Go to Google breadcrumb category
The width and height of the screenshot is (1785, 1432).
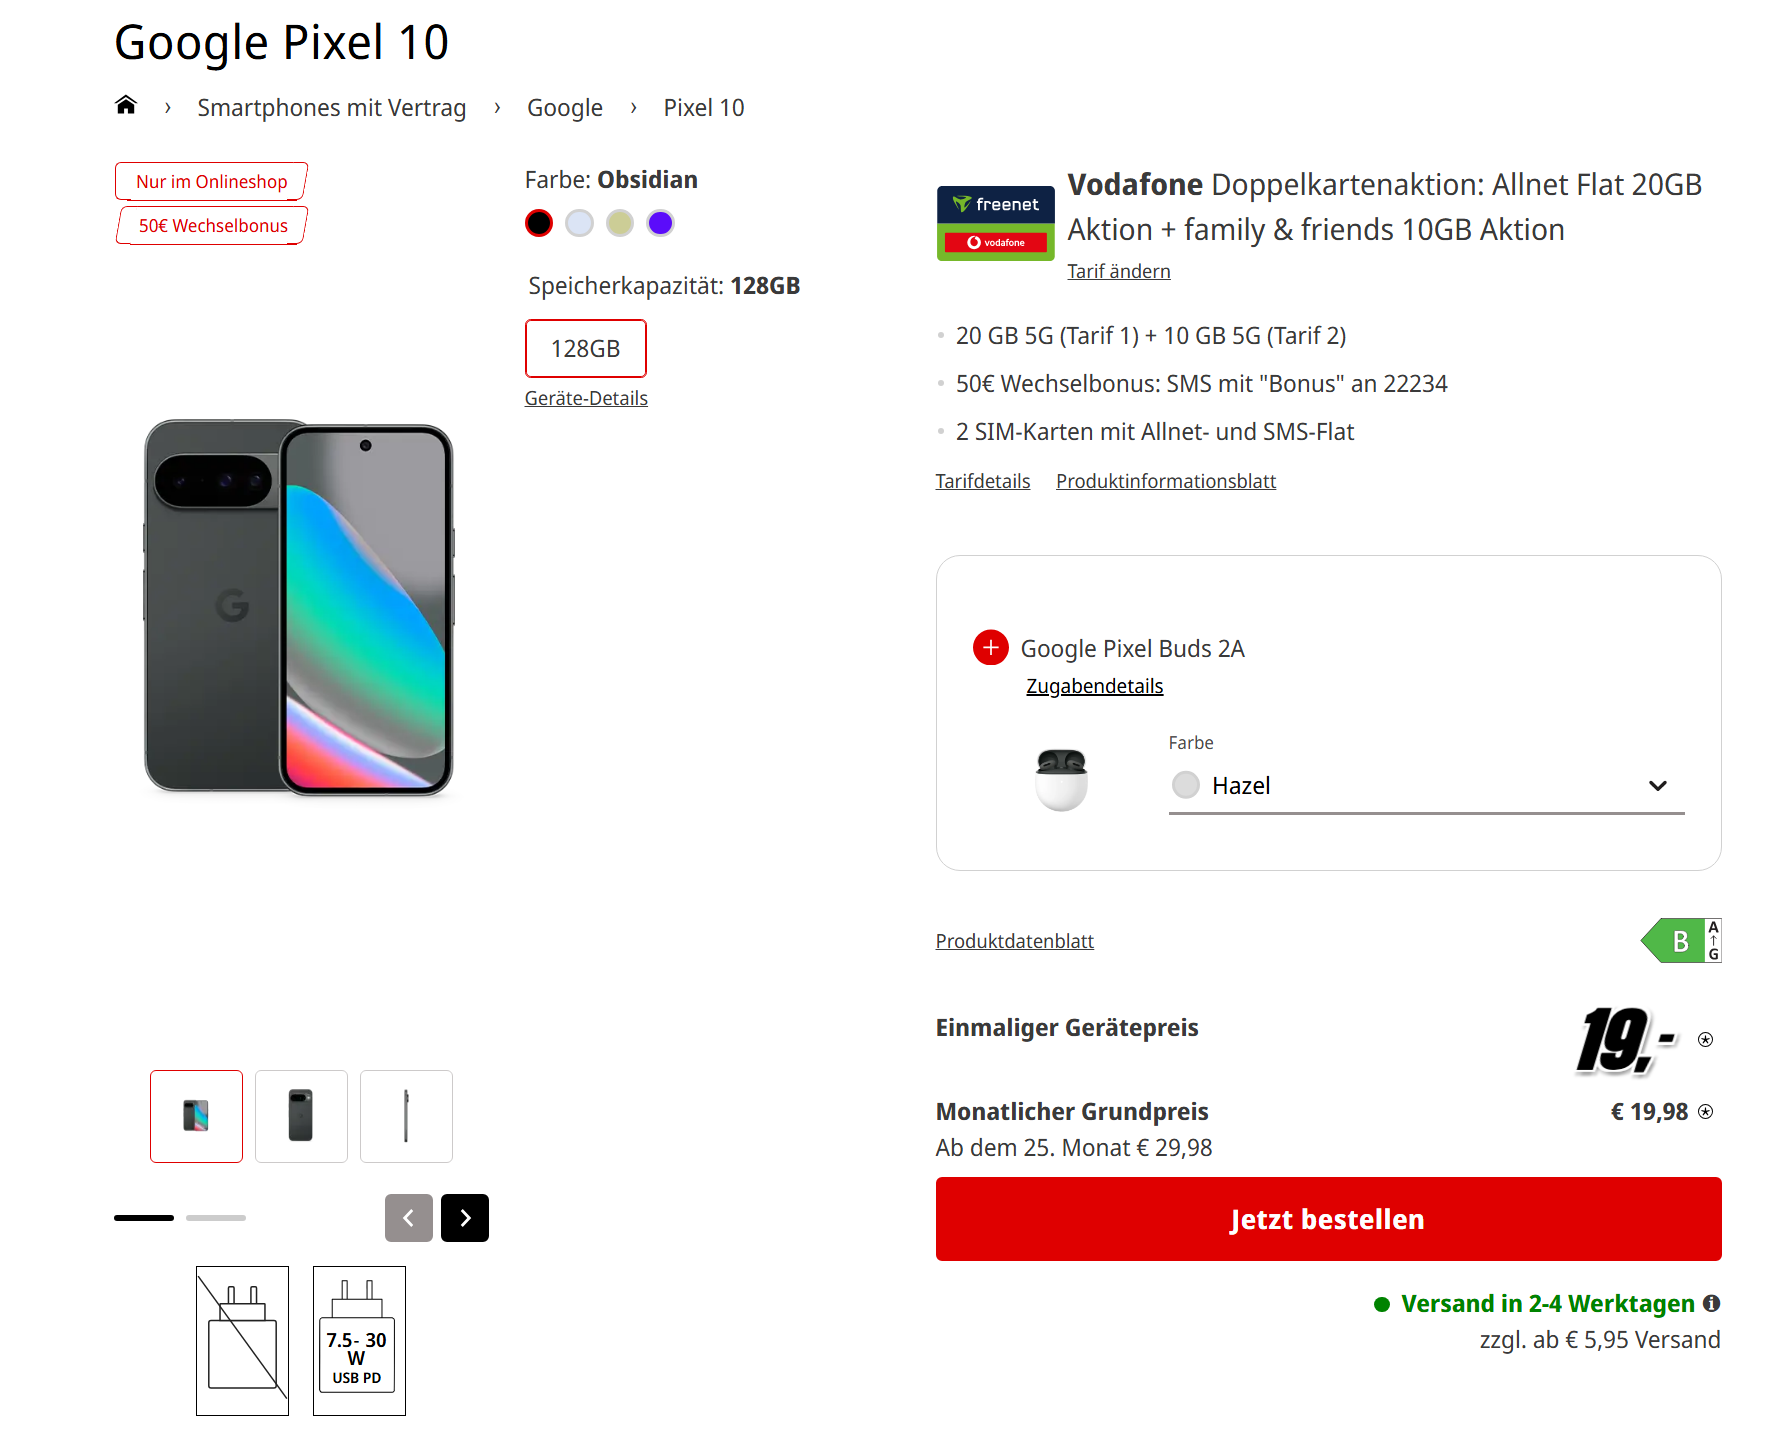click(565, 108)
